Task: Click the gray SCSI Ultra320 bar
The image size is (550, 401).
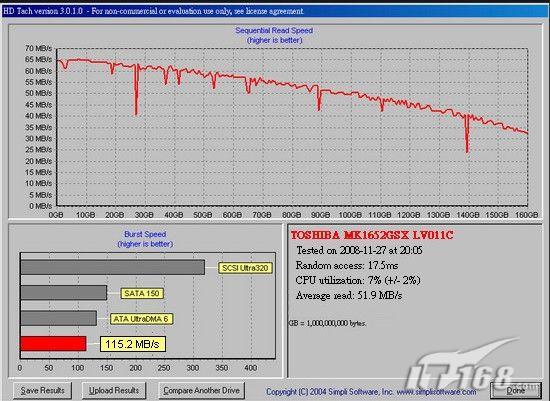Action: click(x=113, y=267)
